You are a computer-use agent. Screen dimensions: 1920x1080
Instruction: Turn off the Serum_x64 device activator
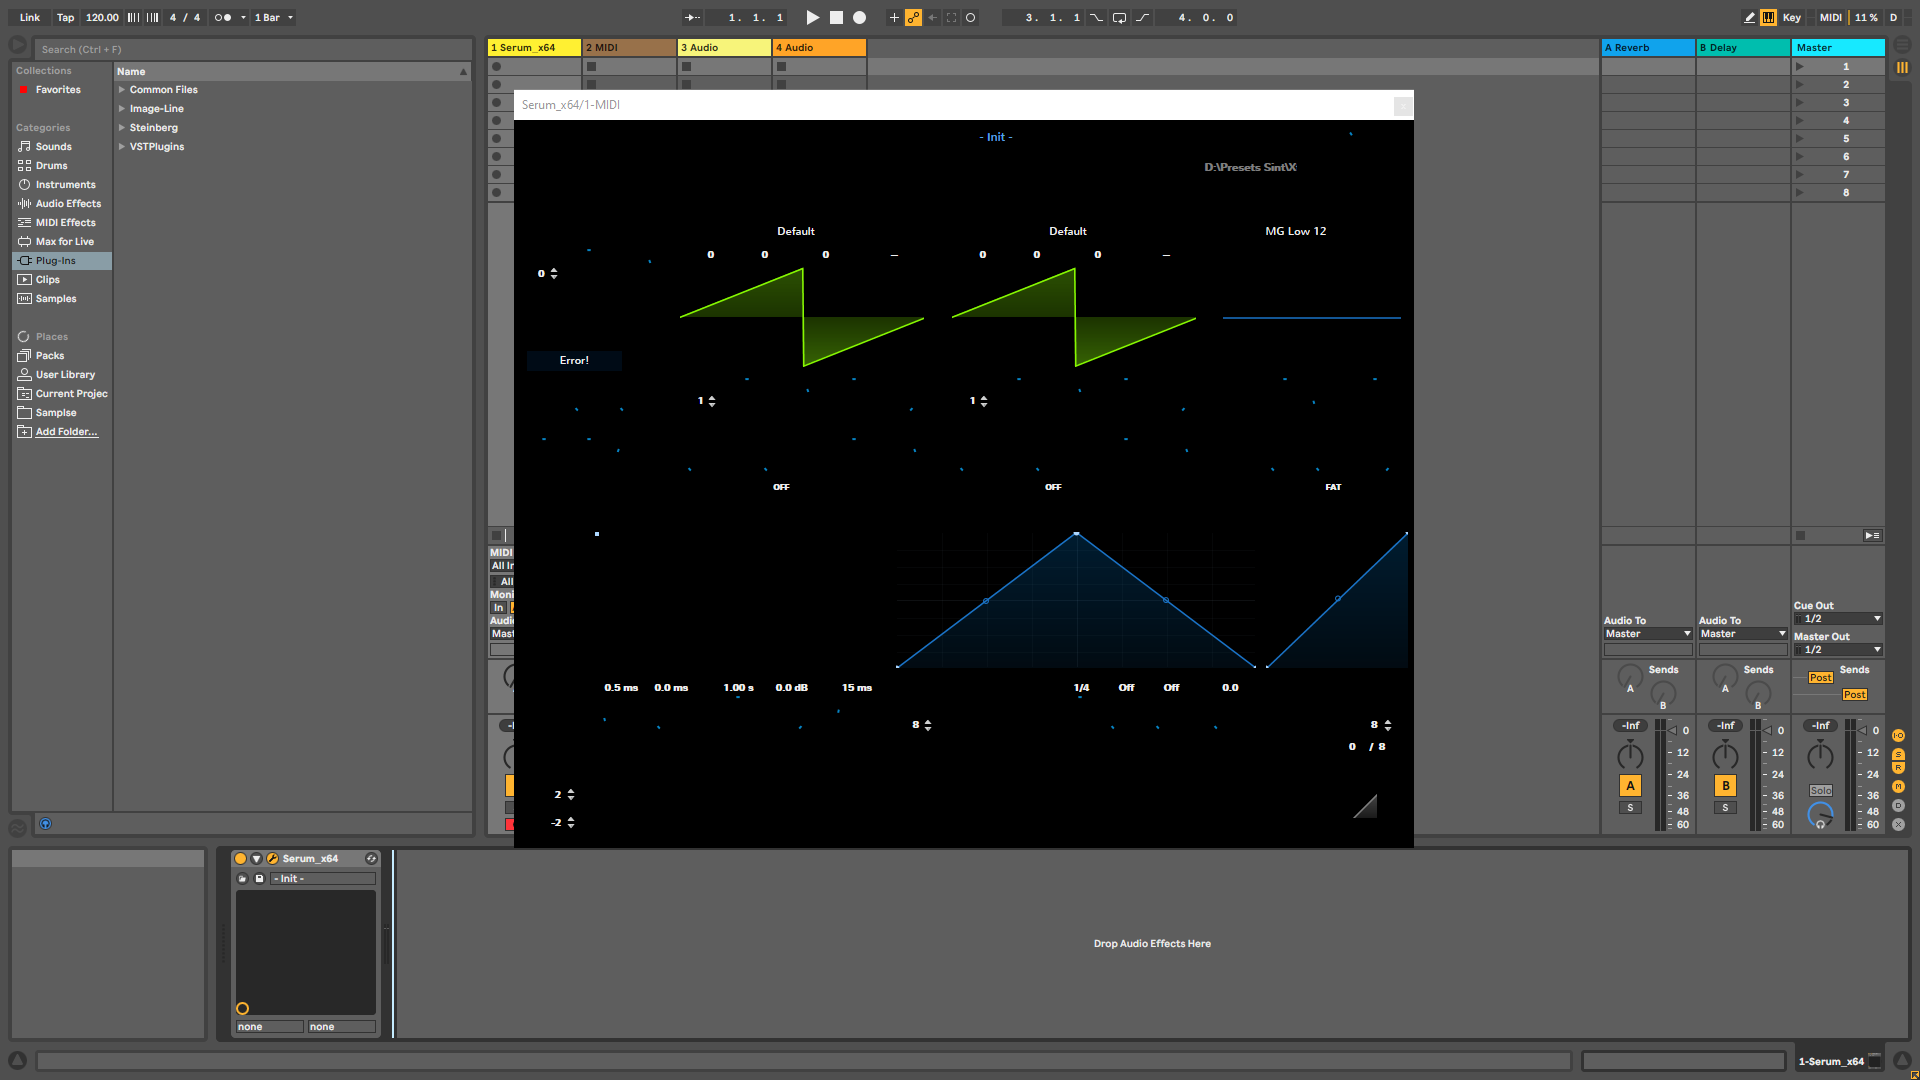(240, 858)
